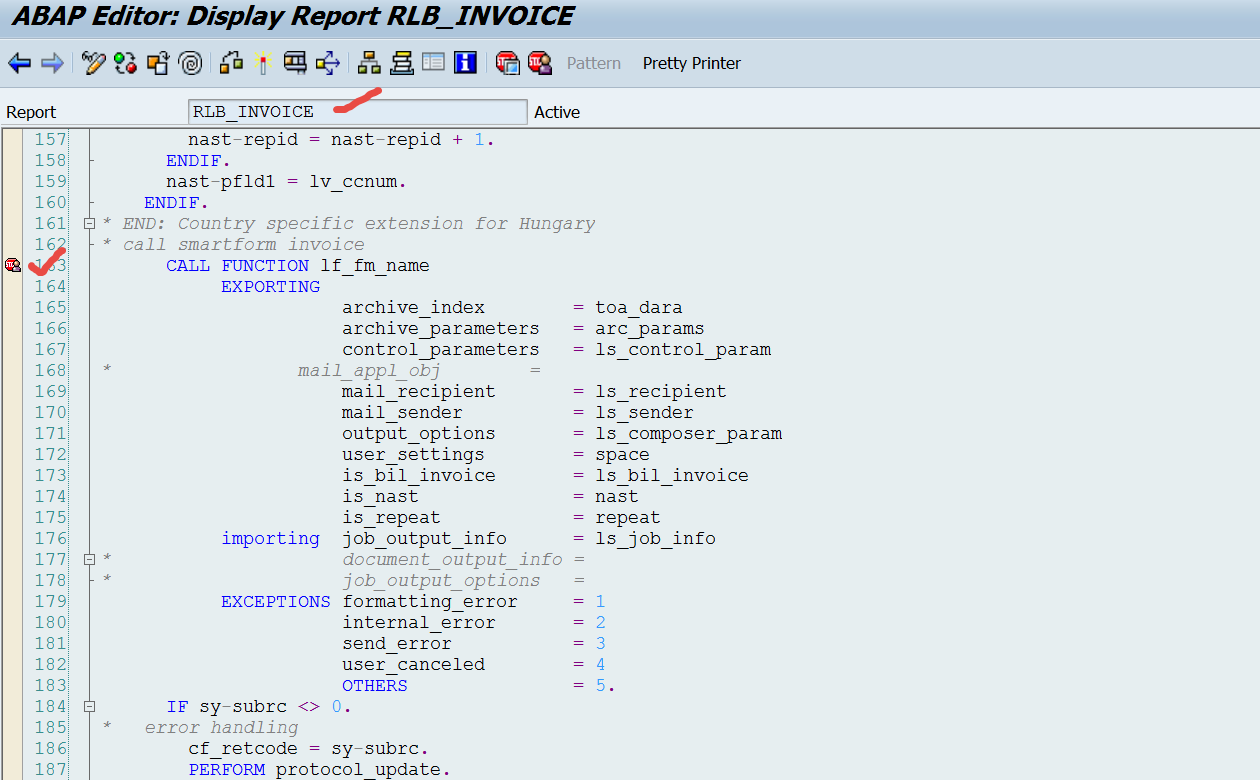Click the grayed Pattern button
This screenshot has height=780, width=1260.
(594, 63)
